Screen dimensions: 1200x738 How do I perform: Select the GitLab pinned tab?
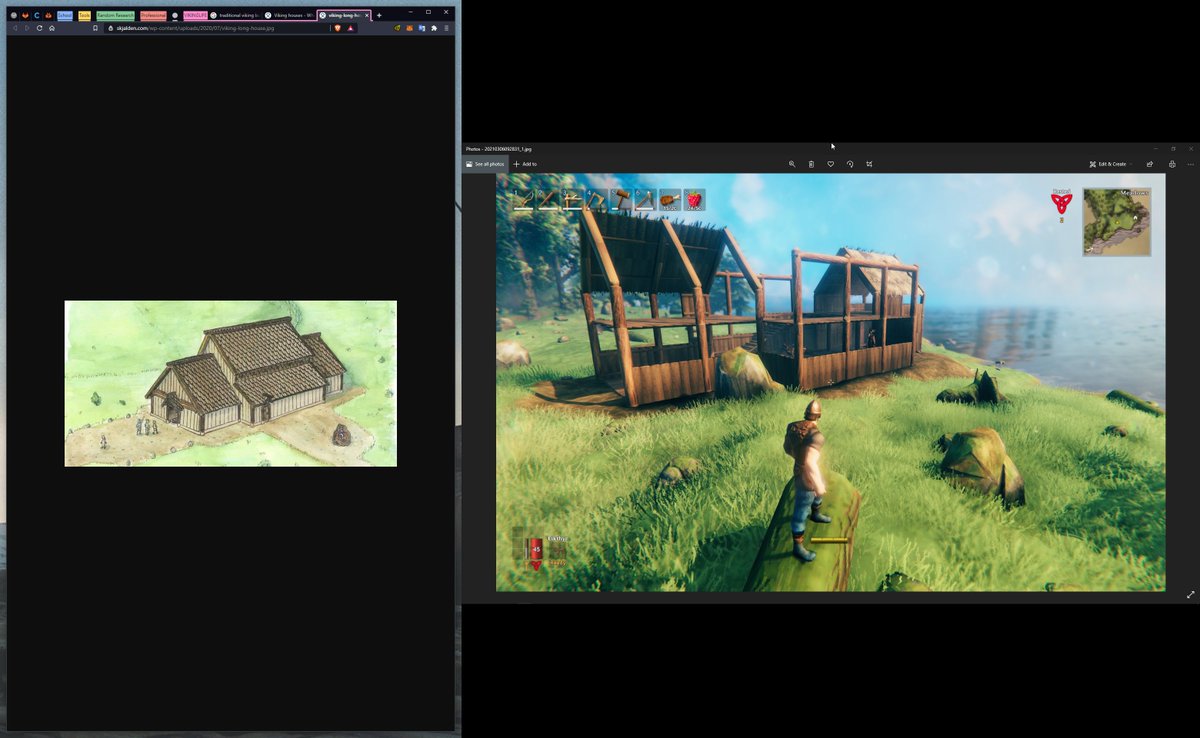click(x=25, y=15)
